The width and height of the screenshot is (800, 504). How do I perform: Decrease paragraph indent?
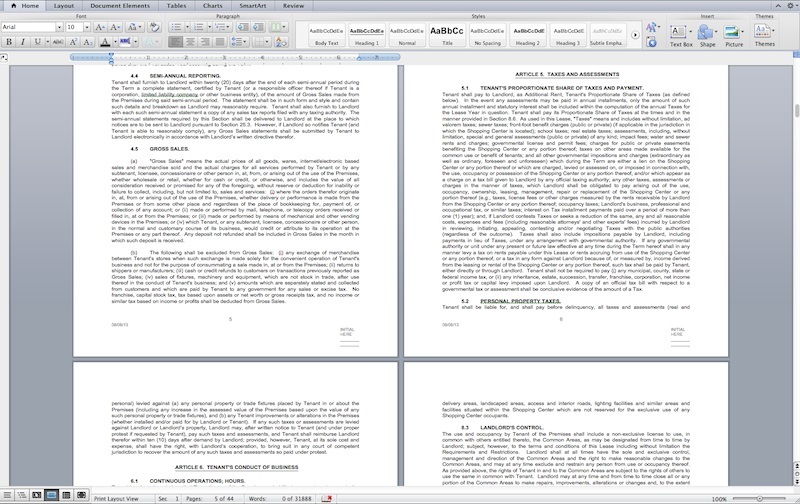(243, 27)
